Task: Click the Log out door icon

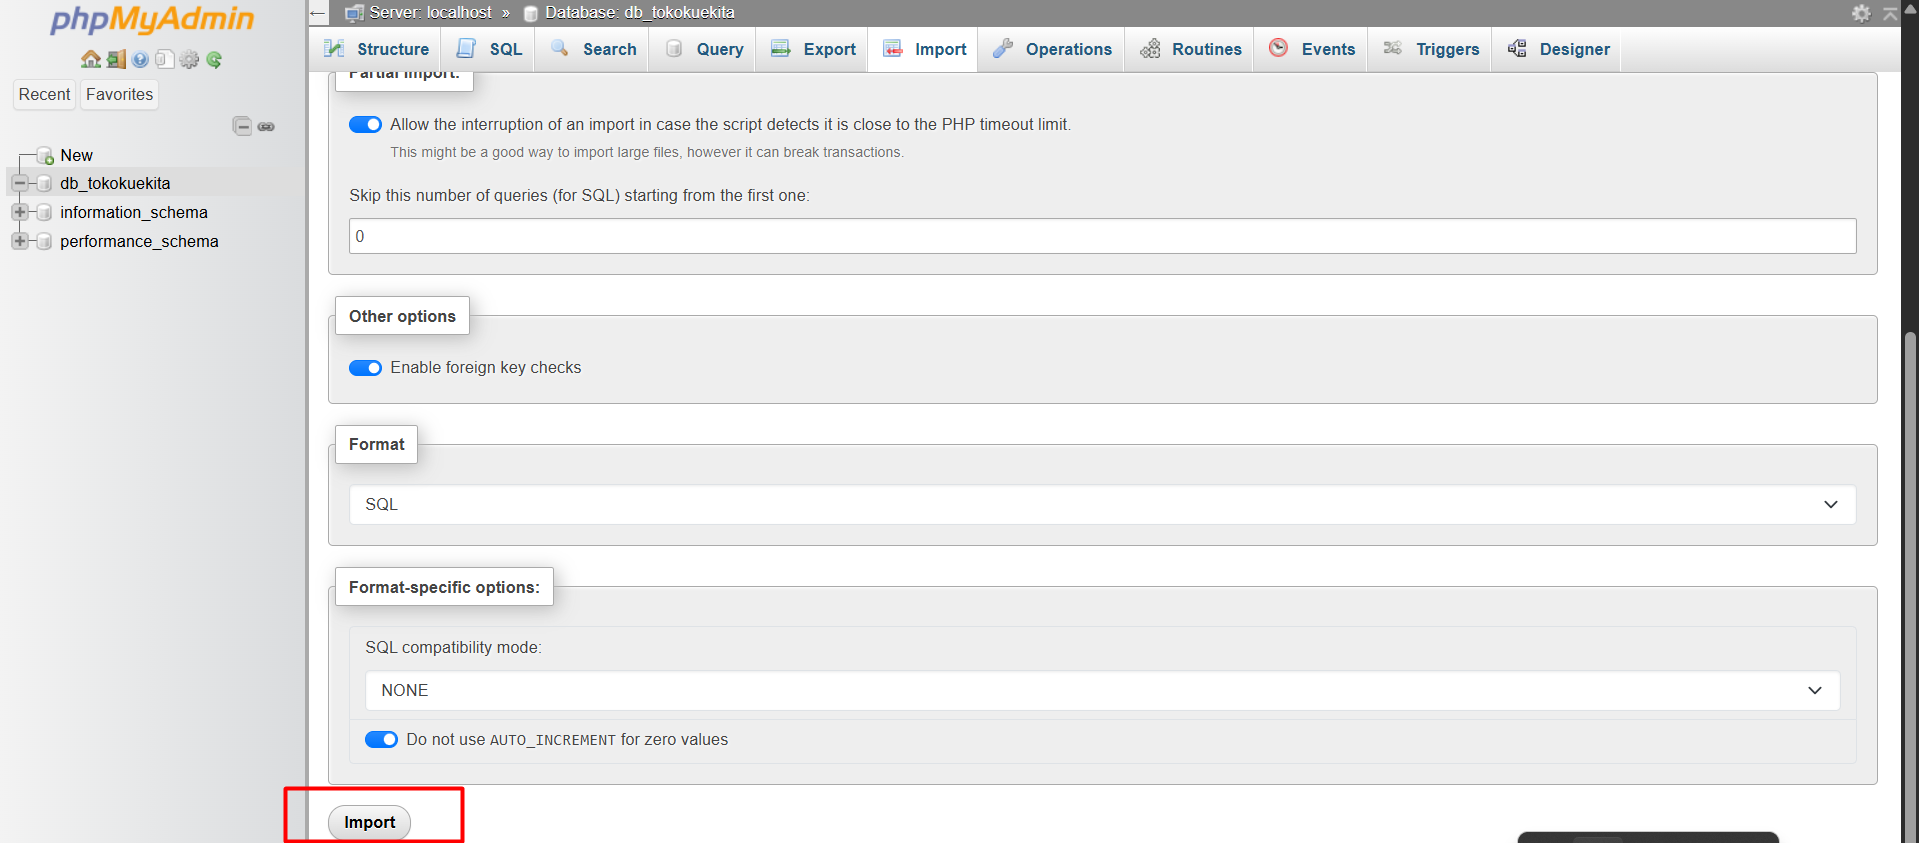Action: click(116, 60)
